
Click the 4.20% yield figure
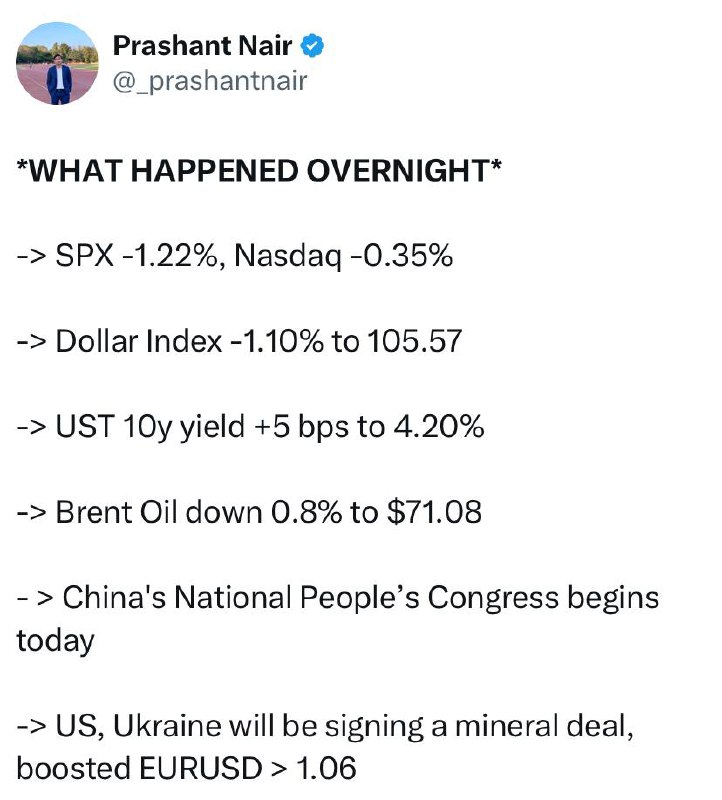pos(439,427)
